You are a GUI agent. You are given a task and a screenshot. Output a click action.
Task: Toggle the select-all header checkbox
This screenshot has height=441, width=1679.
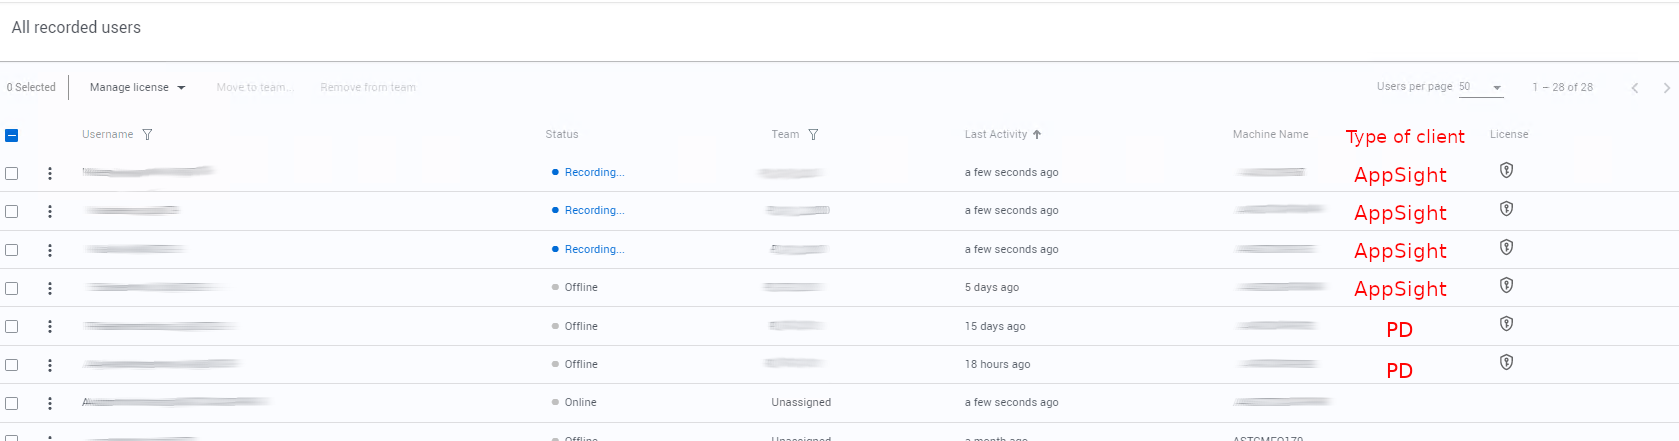(12, 135)
